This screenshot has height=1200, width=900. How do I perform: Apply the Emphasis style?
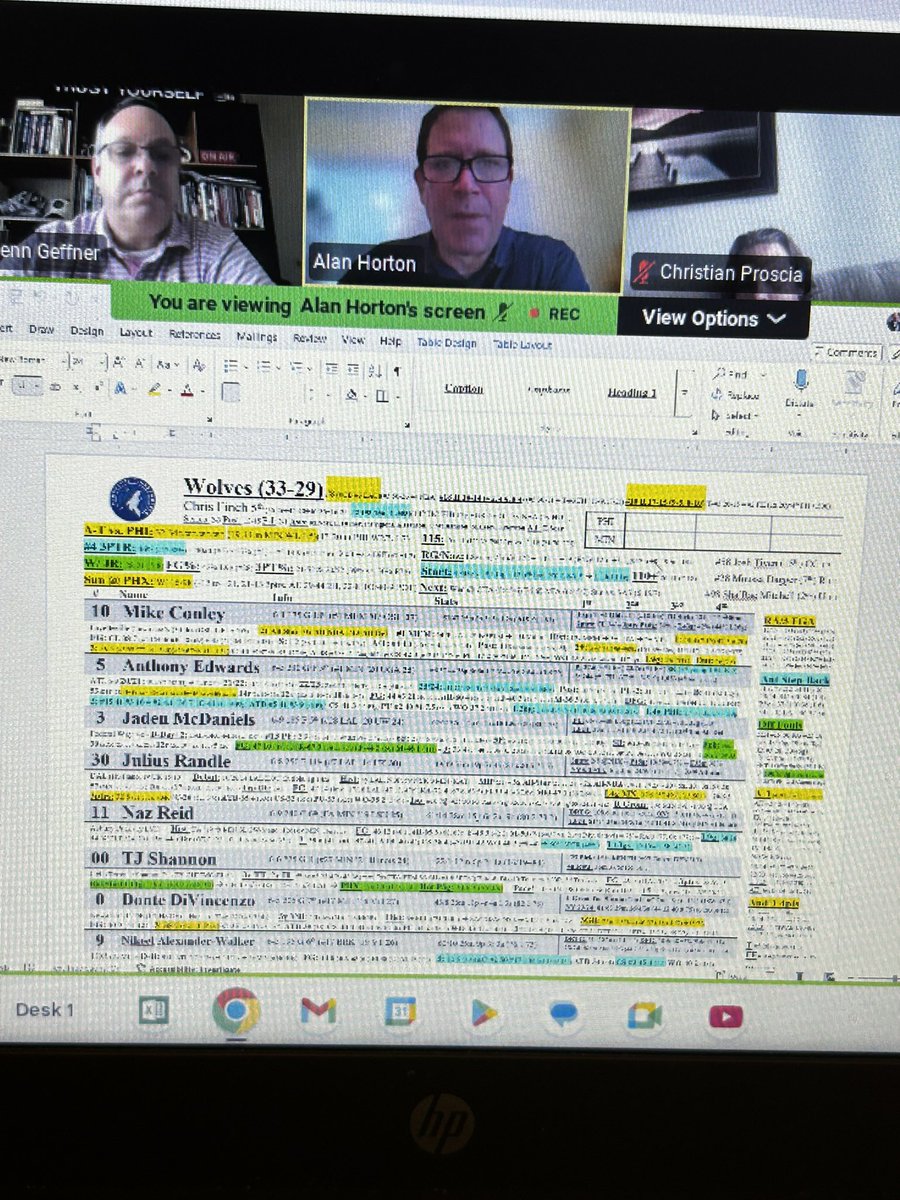[549, 389]
